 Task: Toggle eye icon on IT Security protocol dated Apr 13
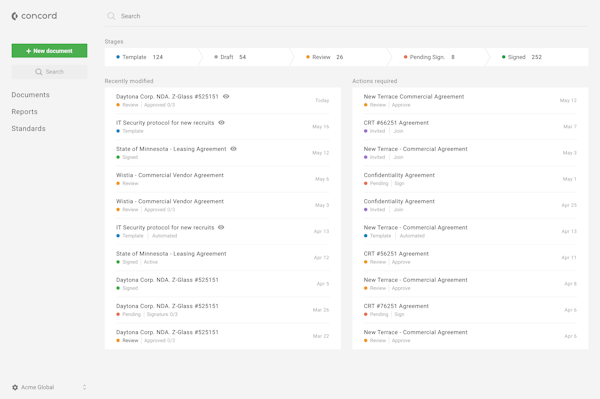(x=221, y=227)
